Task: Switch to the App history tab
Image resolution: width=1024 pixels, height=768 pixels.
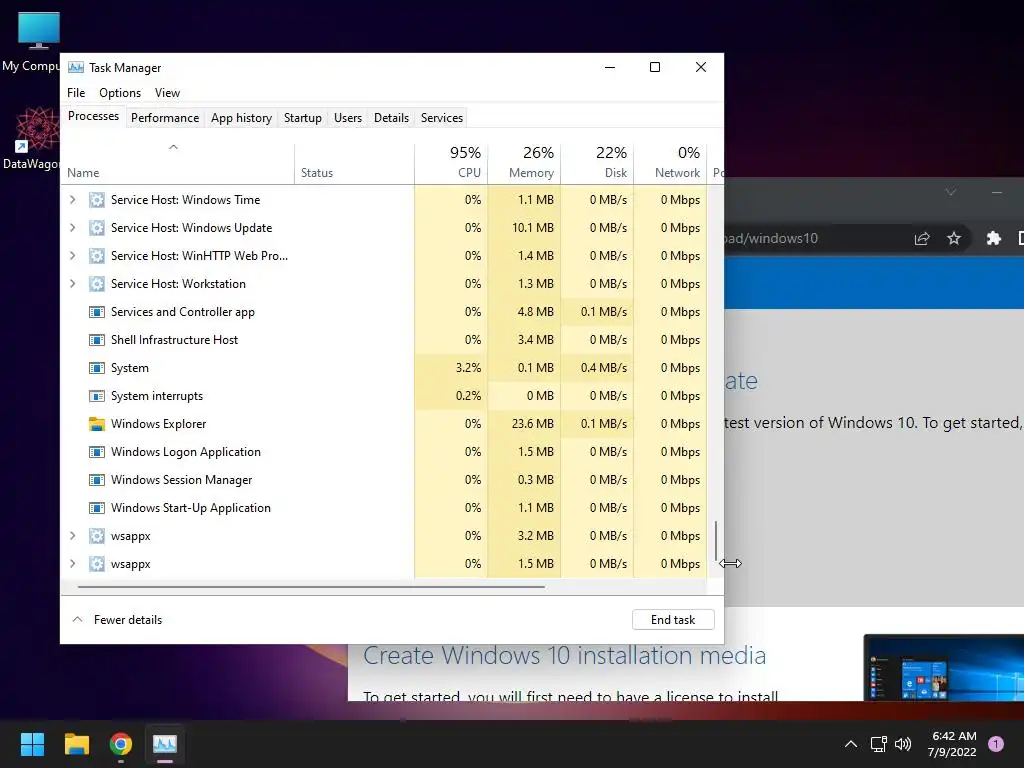Action: (241, 118)
